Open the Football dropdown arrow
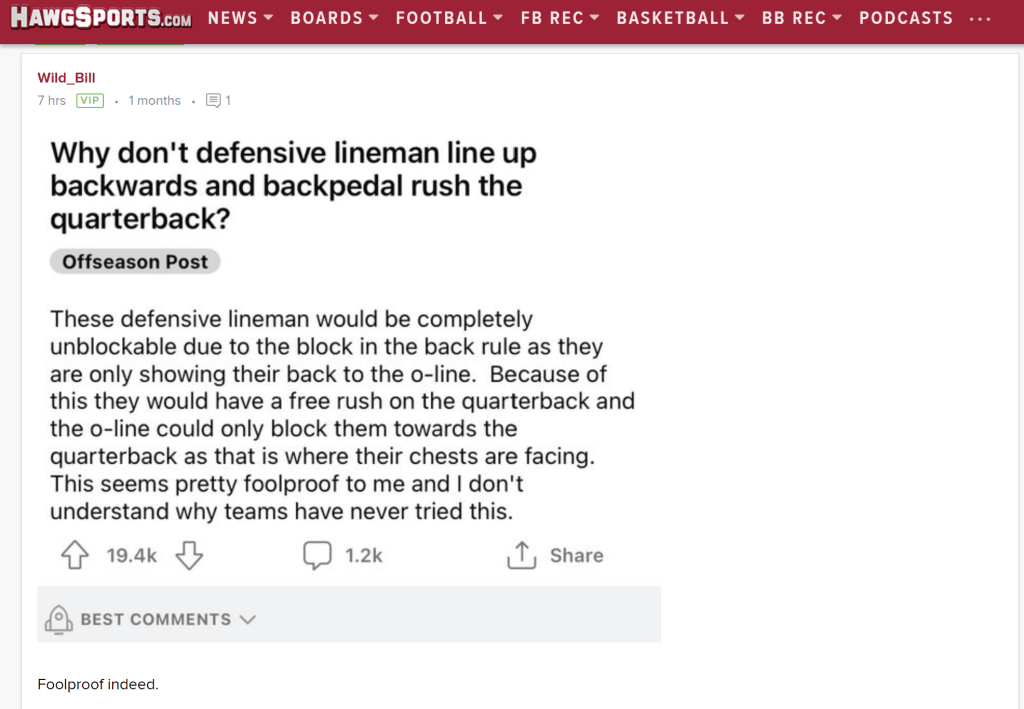 496,18
